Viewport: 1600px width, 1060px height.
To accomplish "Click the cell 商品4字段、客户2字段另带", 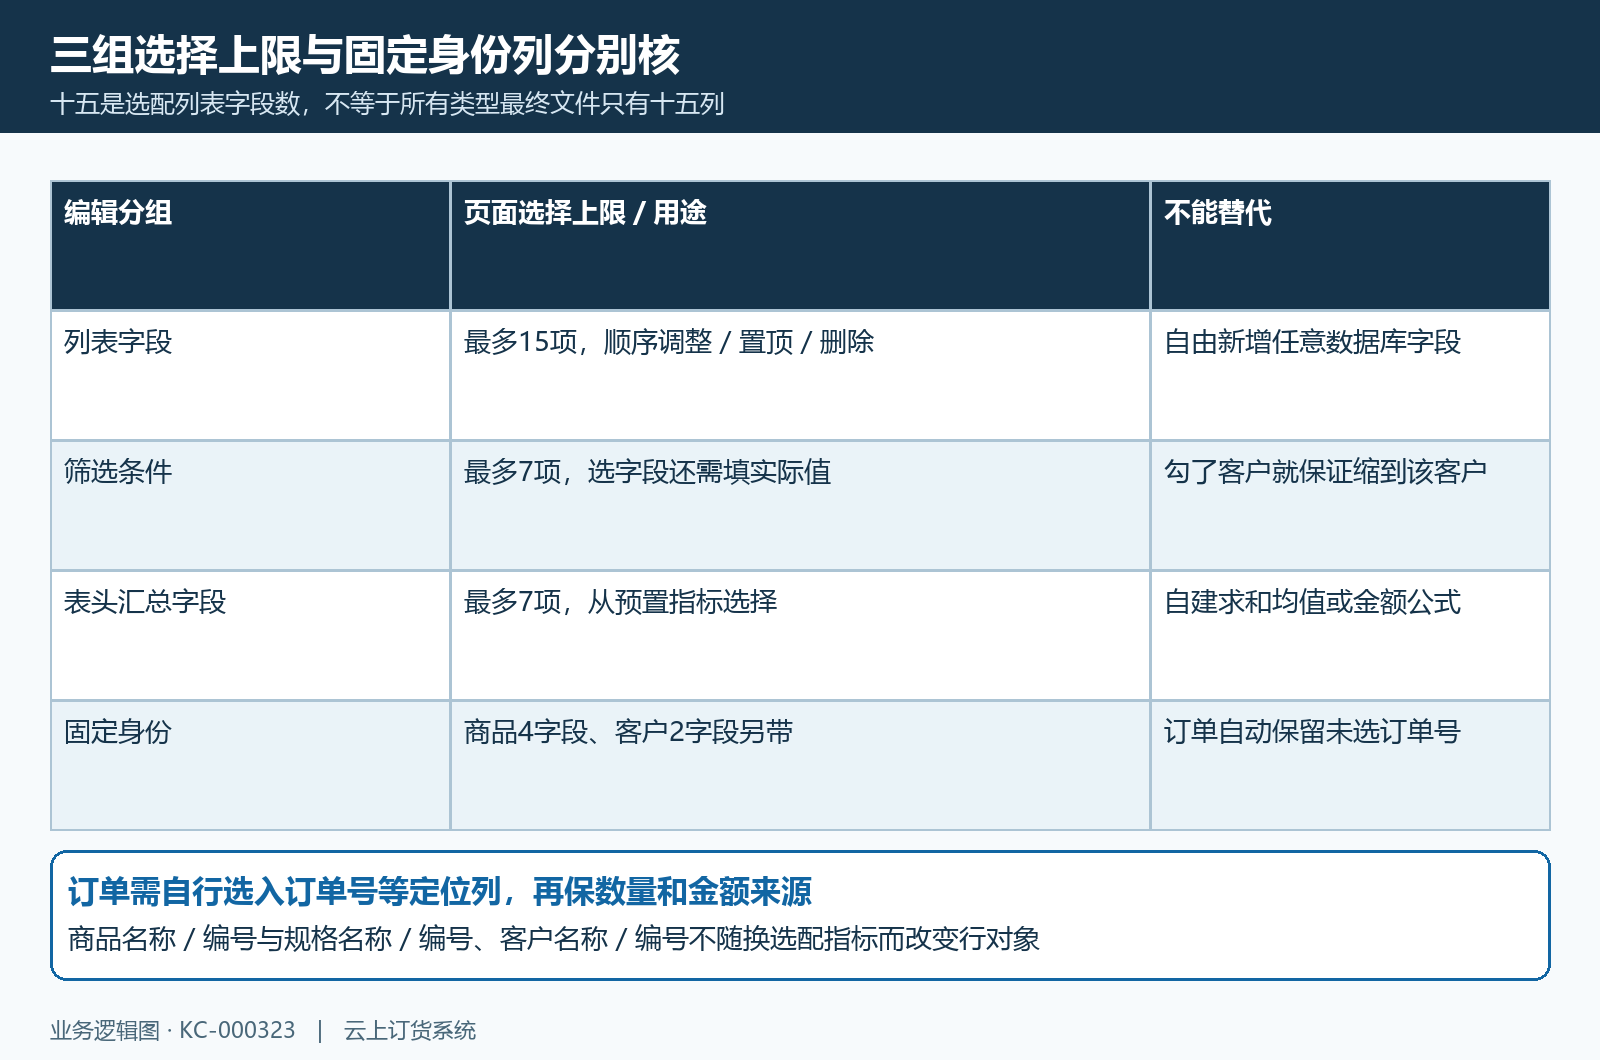I will [800, 765].
